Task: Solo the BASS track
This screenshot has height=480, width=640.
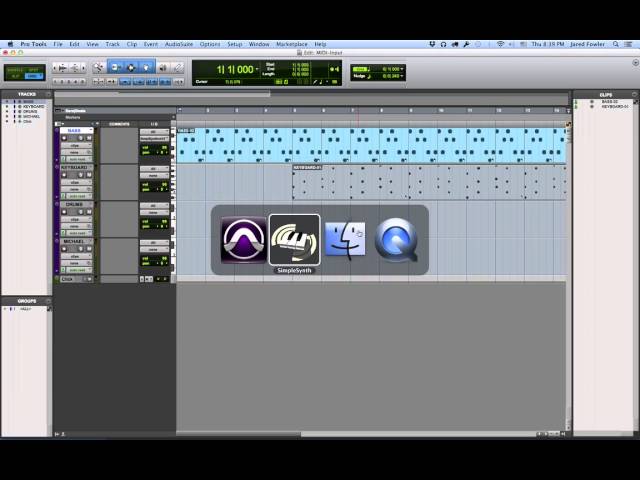Action: 80,138
